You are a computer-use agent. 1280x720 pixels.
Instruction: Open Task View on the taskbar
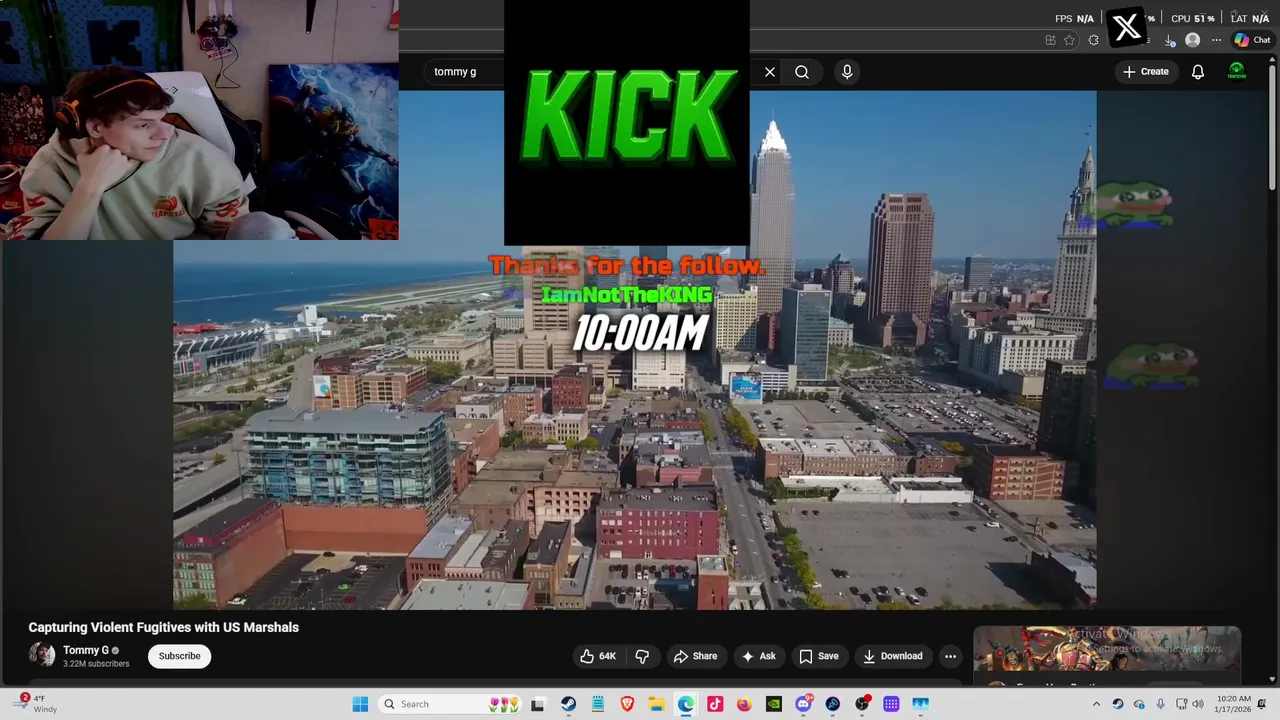click(537, 704)
